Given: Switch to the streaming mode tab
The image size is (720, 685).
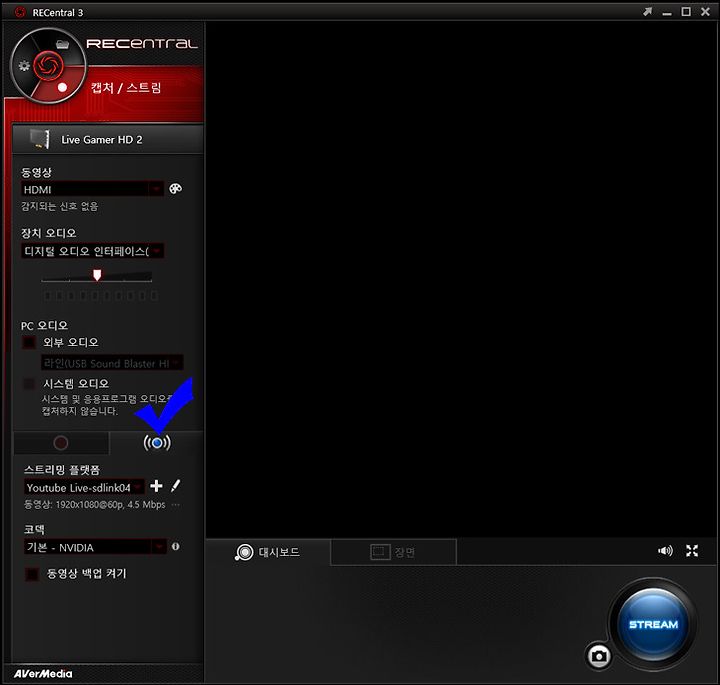Looking at the screenshot, I should click(157, 443).
